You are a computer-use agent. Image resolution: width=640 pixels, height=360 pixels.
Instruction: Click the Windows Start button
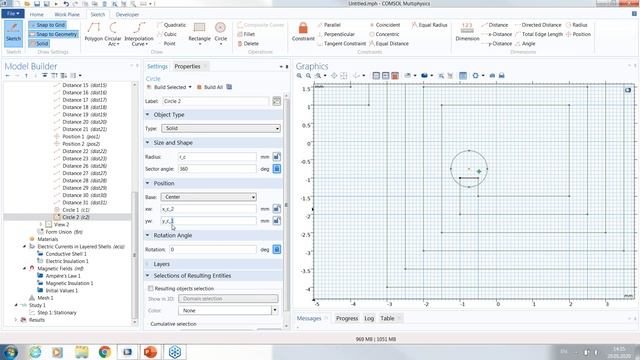[10, 352]
